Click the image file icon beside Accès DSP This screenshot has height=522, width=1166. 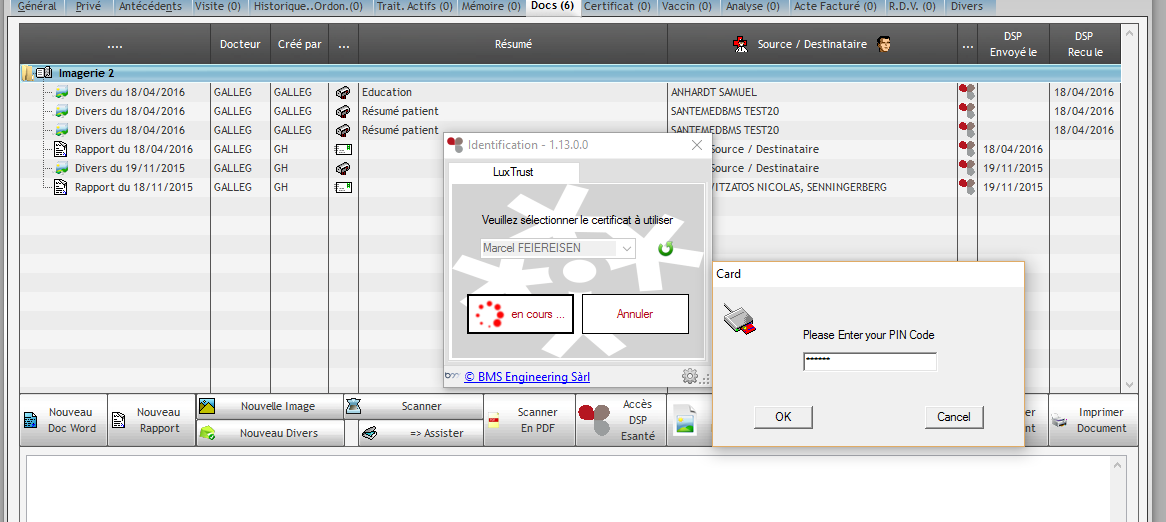click(685, 421)
